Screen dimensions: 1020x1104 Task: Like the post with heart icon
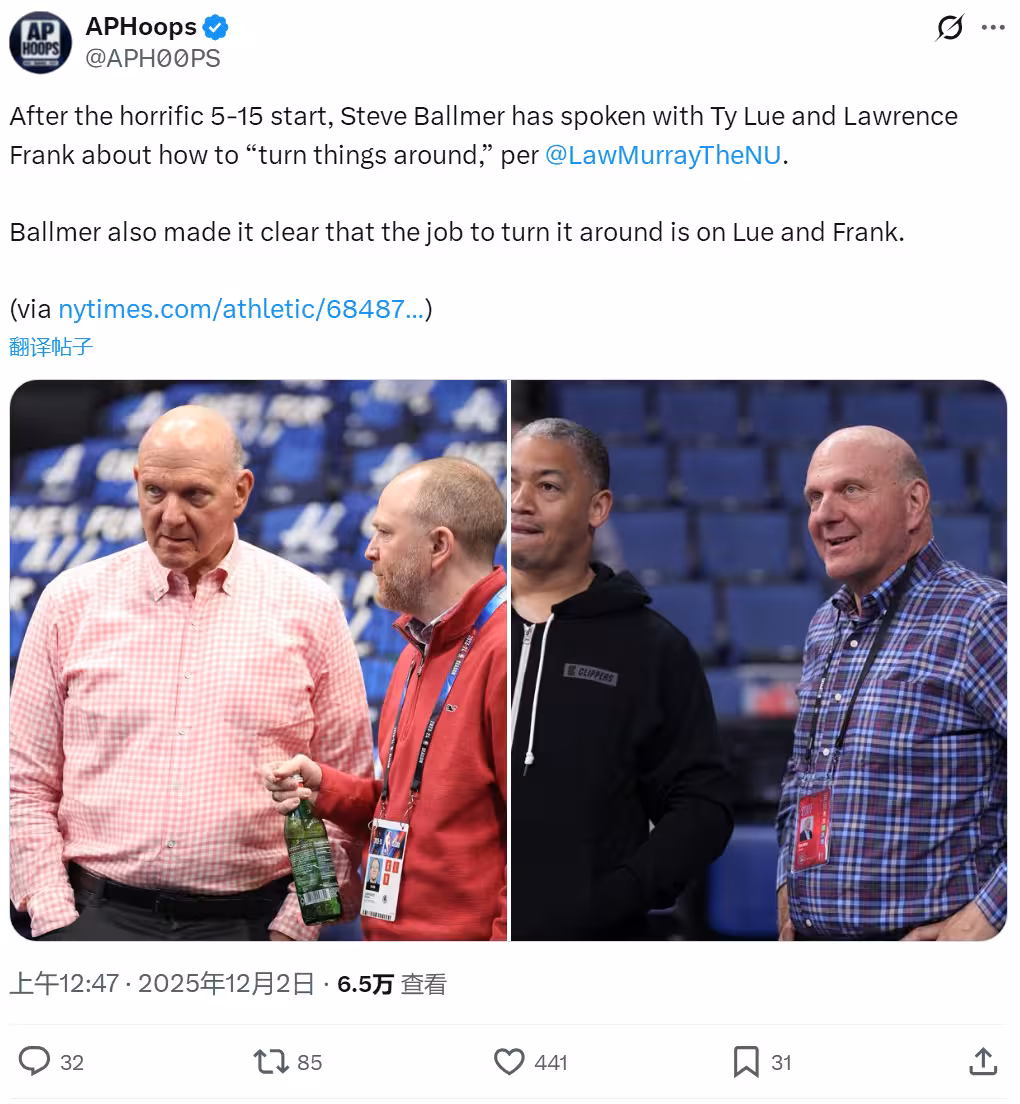509,1061
